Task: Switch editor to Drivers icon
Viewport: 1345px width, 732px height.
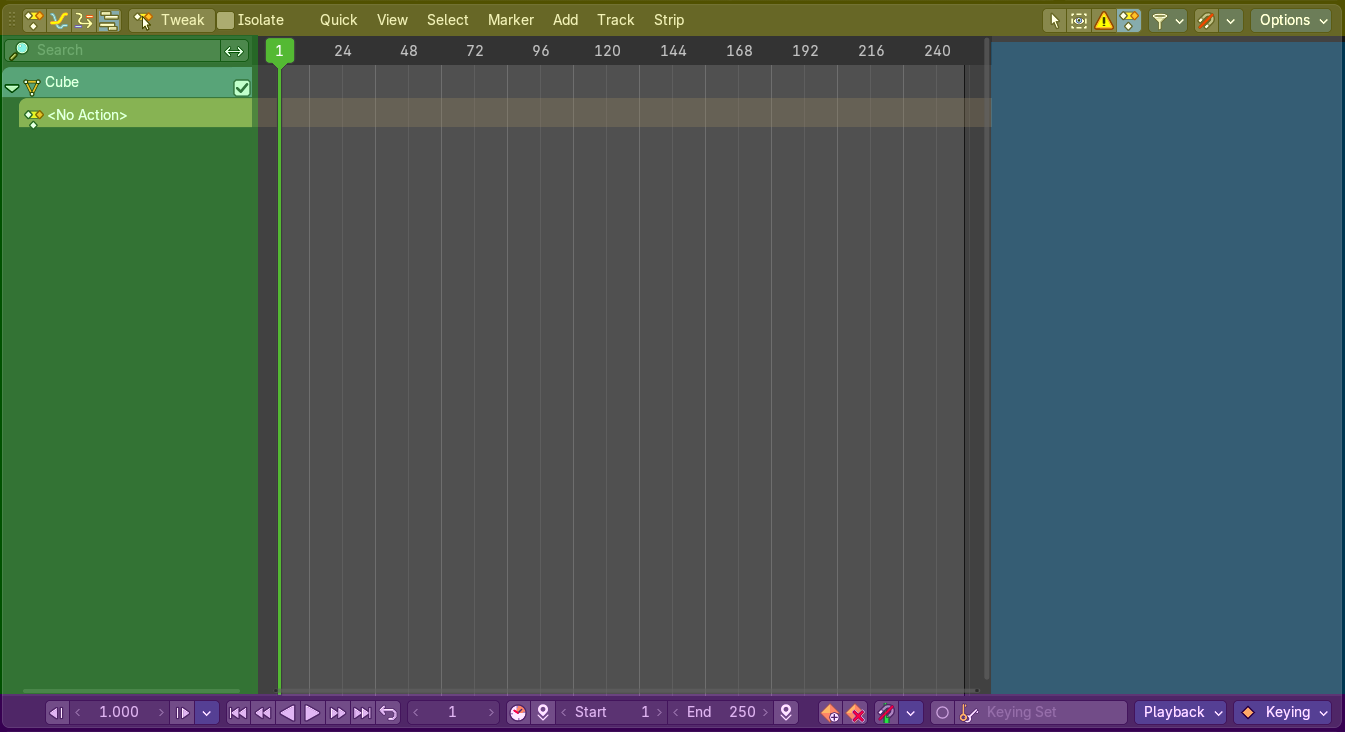Action: click(84, 20)
